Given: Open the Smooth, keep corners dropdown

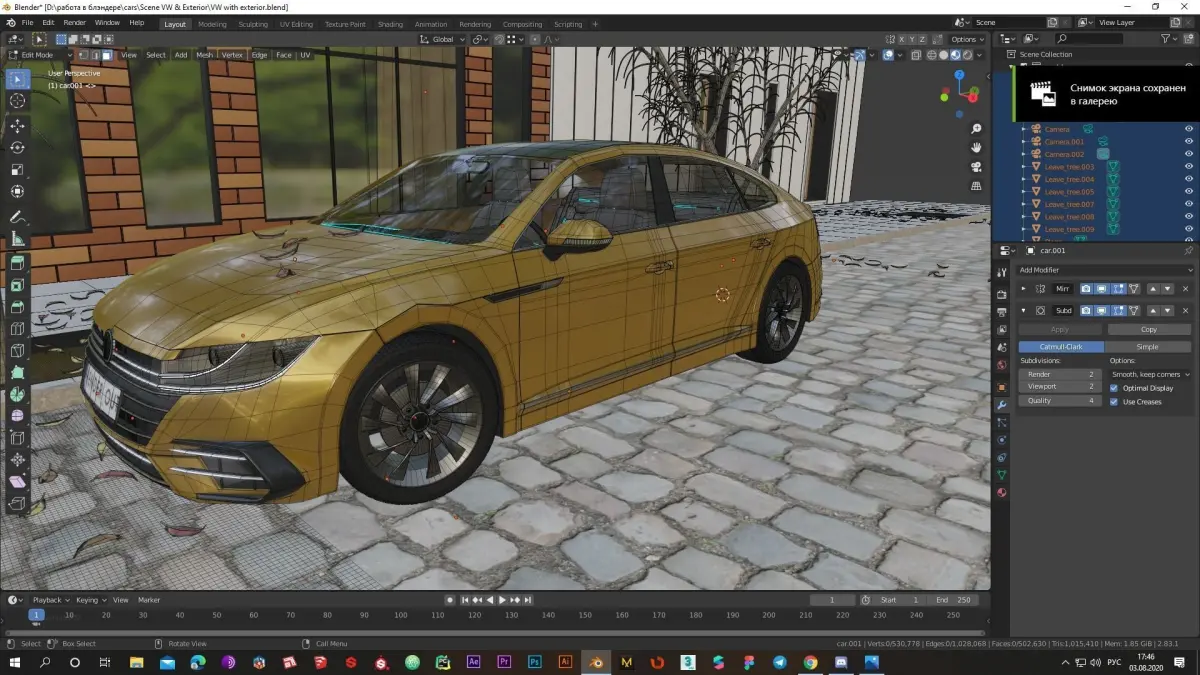Looking at the screenshot, I should pos(1150,374).
